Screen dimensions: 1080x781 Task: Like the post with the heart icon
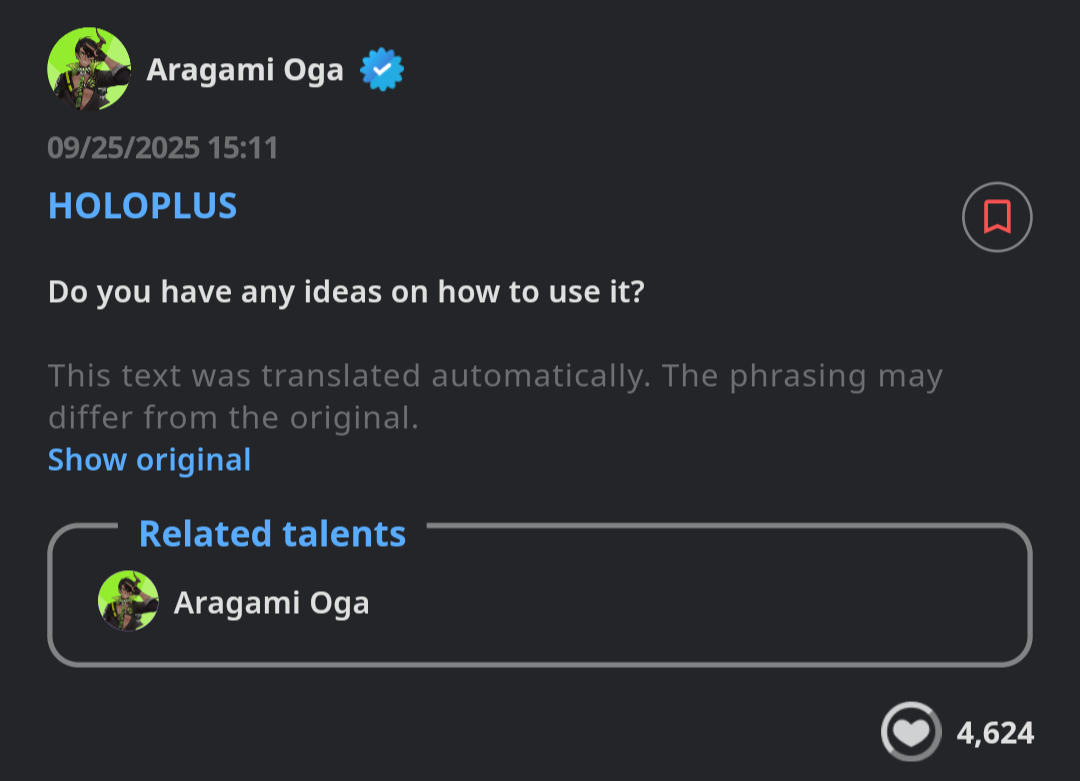click(x=910, y=733)
